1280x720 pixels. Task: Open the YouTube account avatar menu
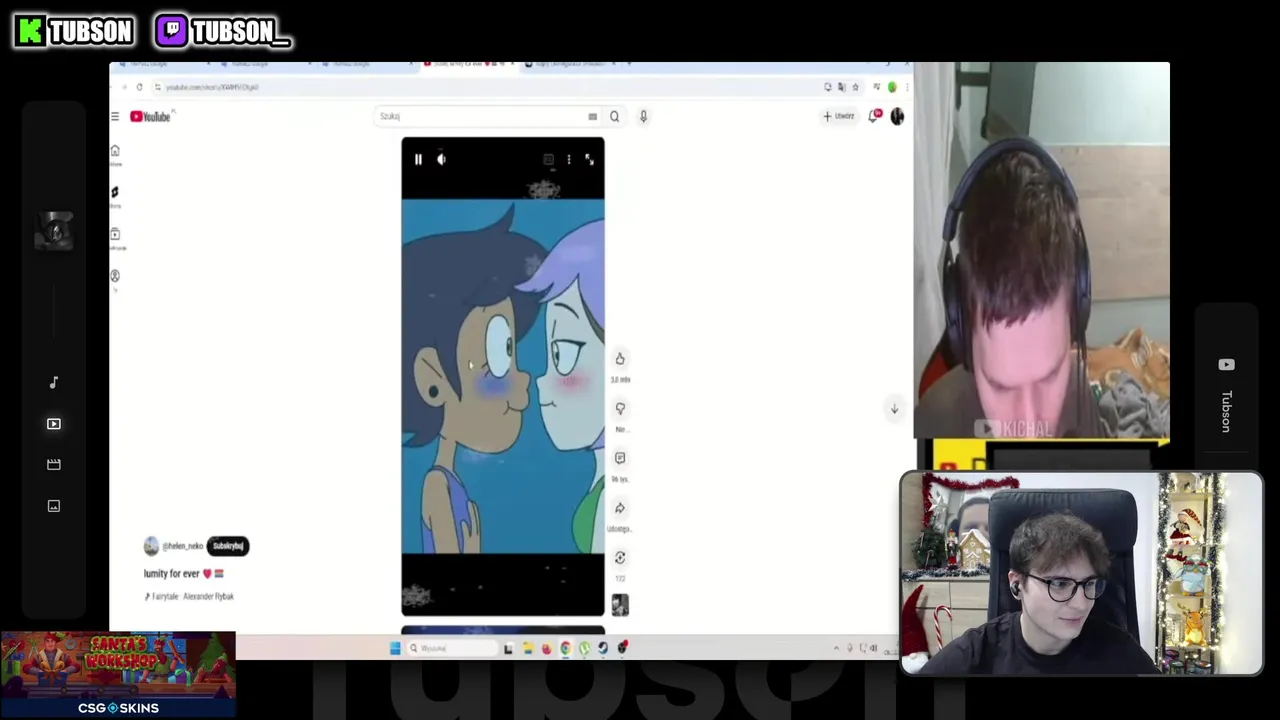tap(897, 117)
